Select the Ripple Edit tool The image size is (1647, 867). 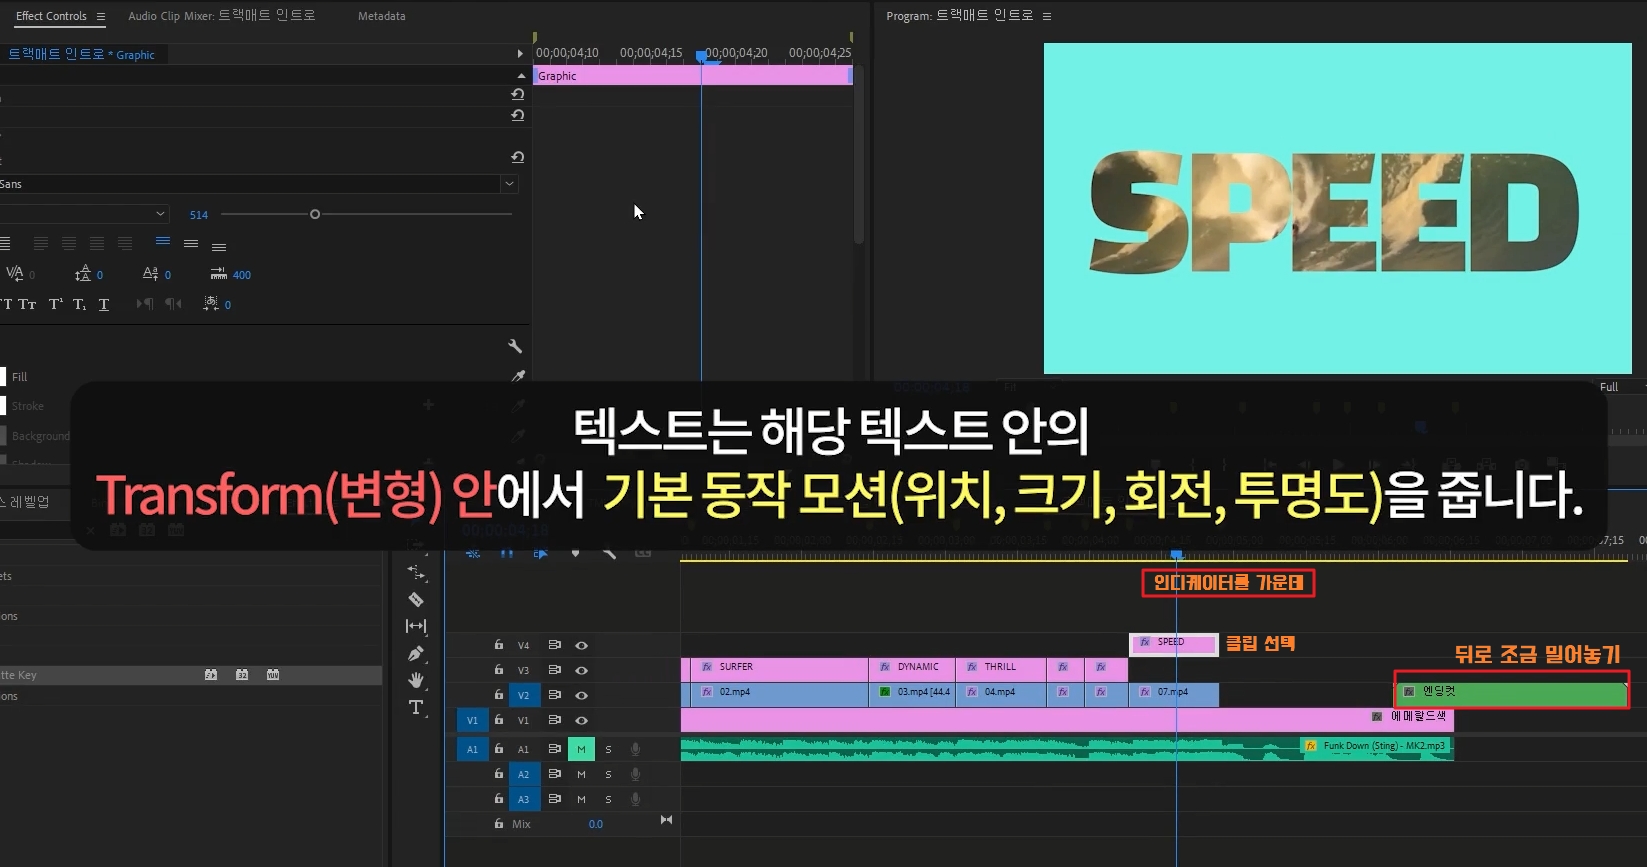pos(416,572)
